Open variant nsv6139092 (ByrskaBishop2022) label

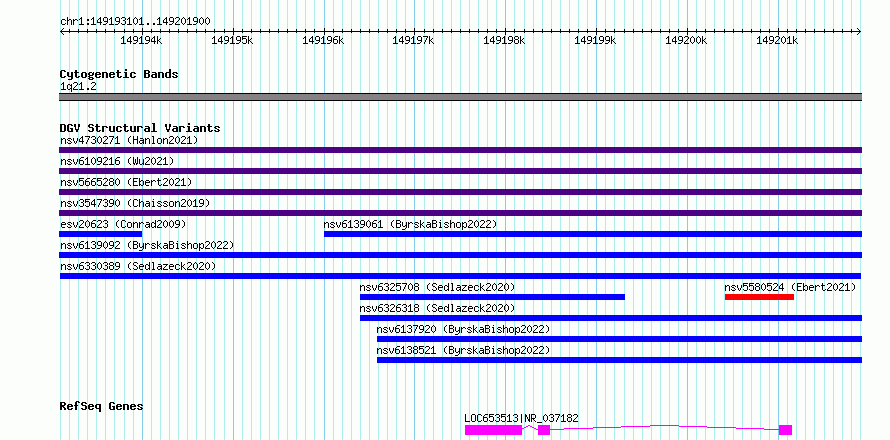tap(147, 245)
